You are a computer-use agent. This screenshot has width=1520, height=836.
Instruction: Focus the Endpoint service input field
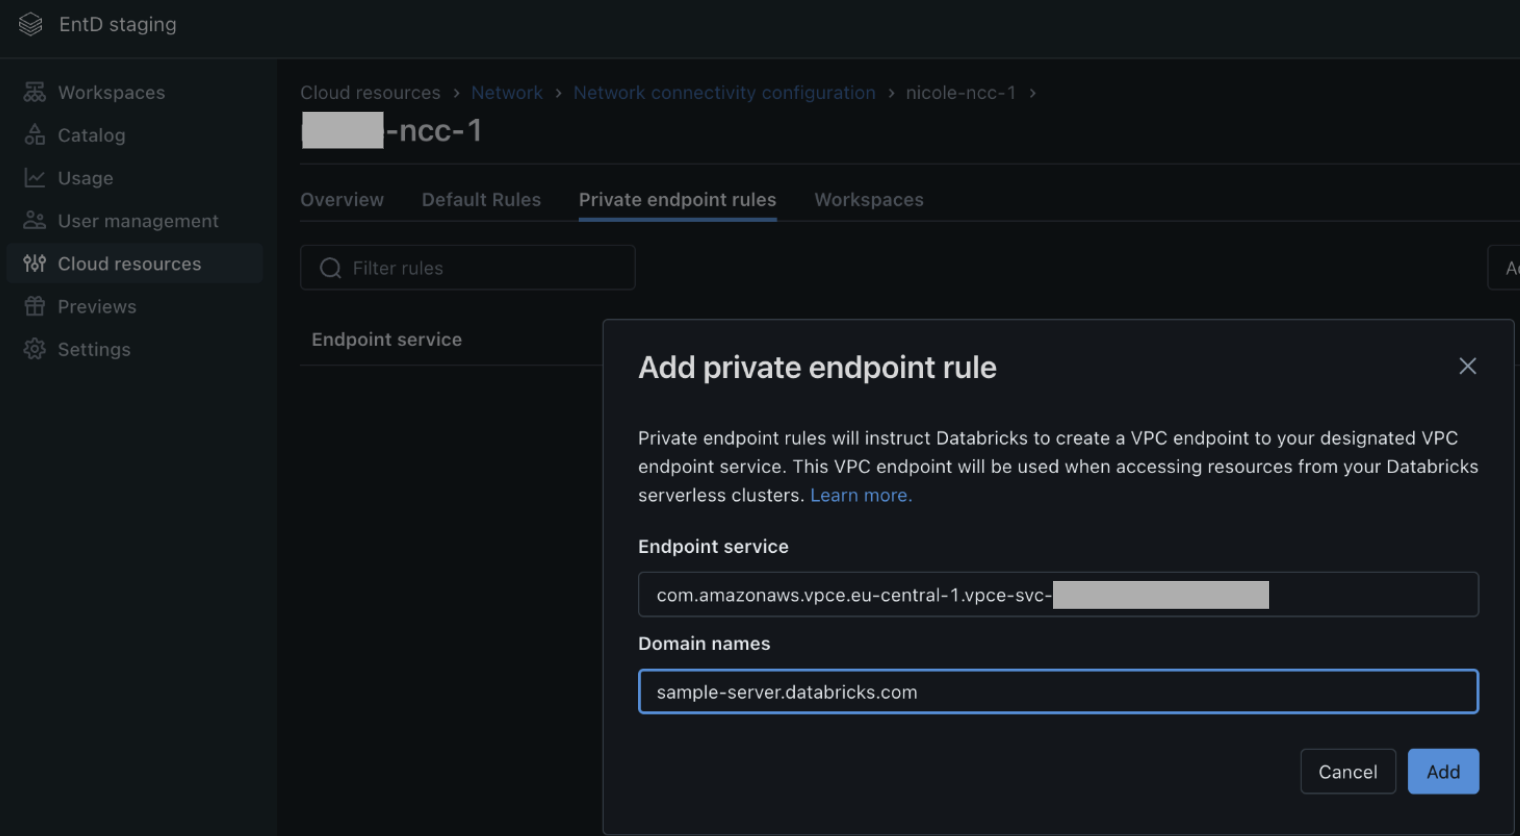(x=1057, y=595)
